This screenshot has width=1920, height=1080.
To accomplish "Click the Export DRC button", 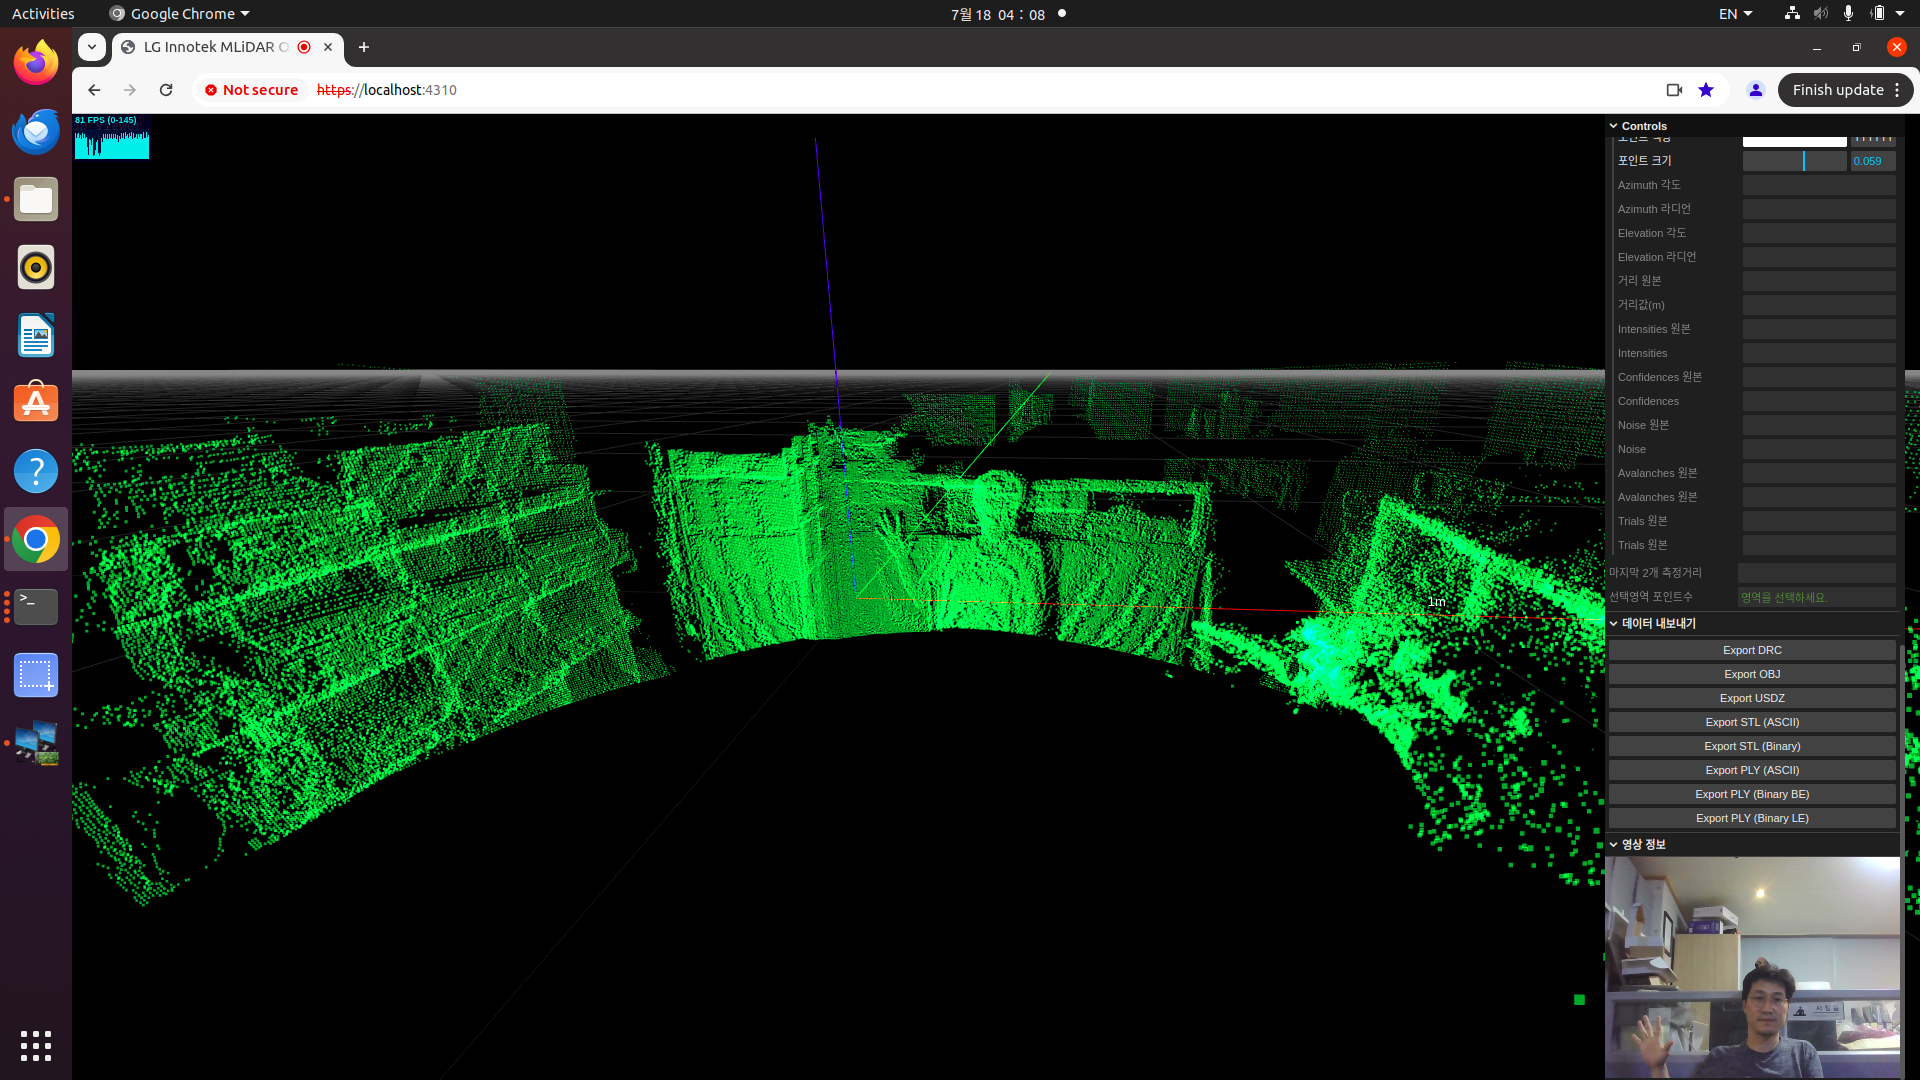I will [x=1751, y=649].
